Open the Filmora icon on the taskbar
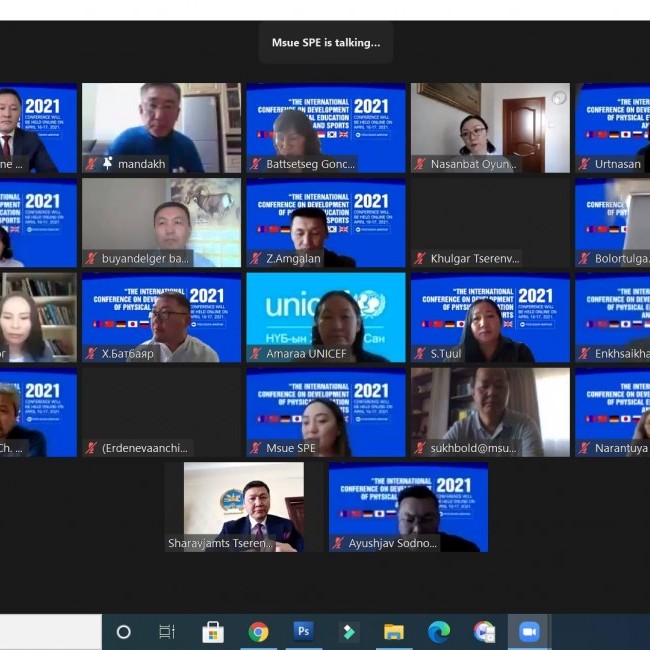 pyautogui.click(x=349, y=632)
